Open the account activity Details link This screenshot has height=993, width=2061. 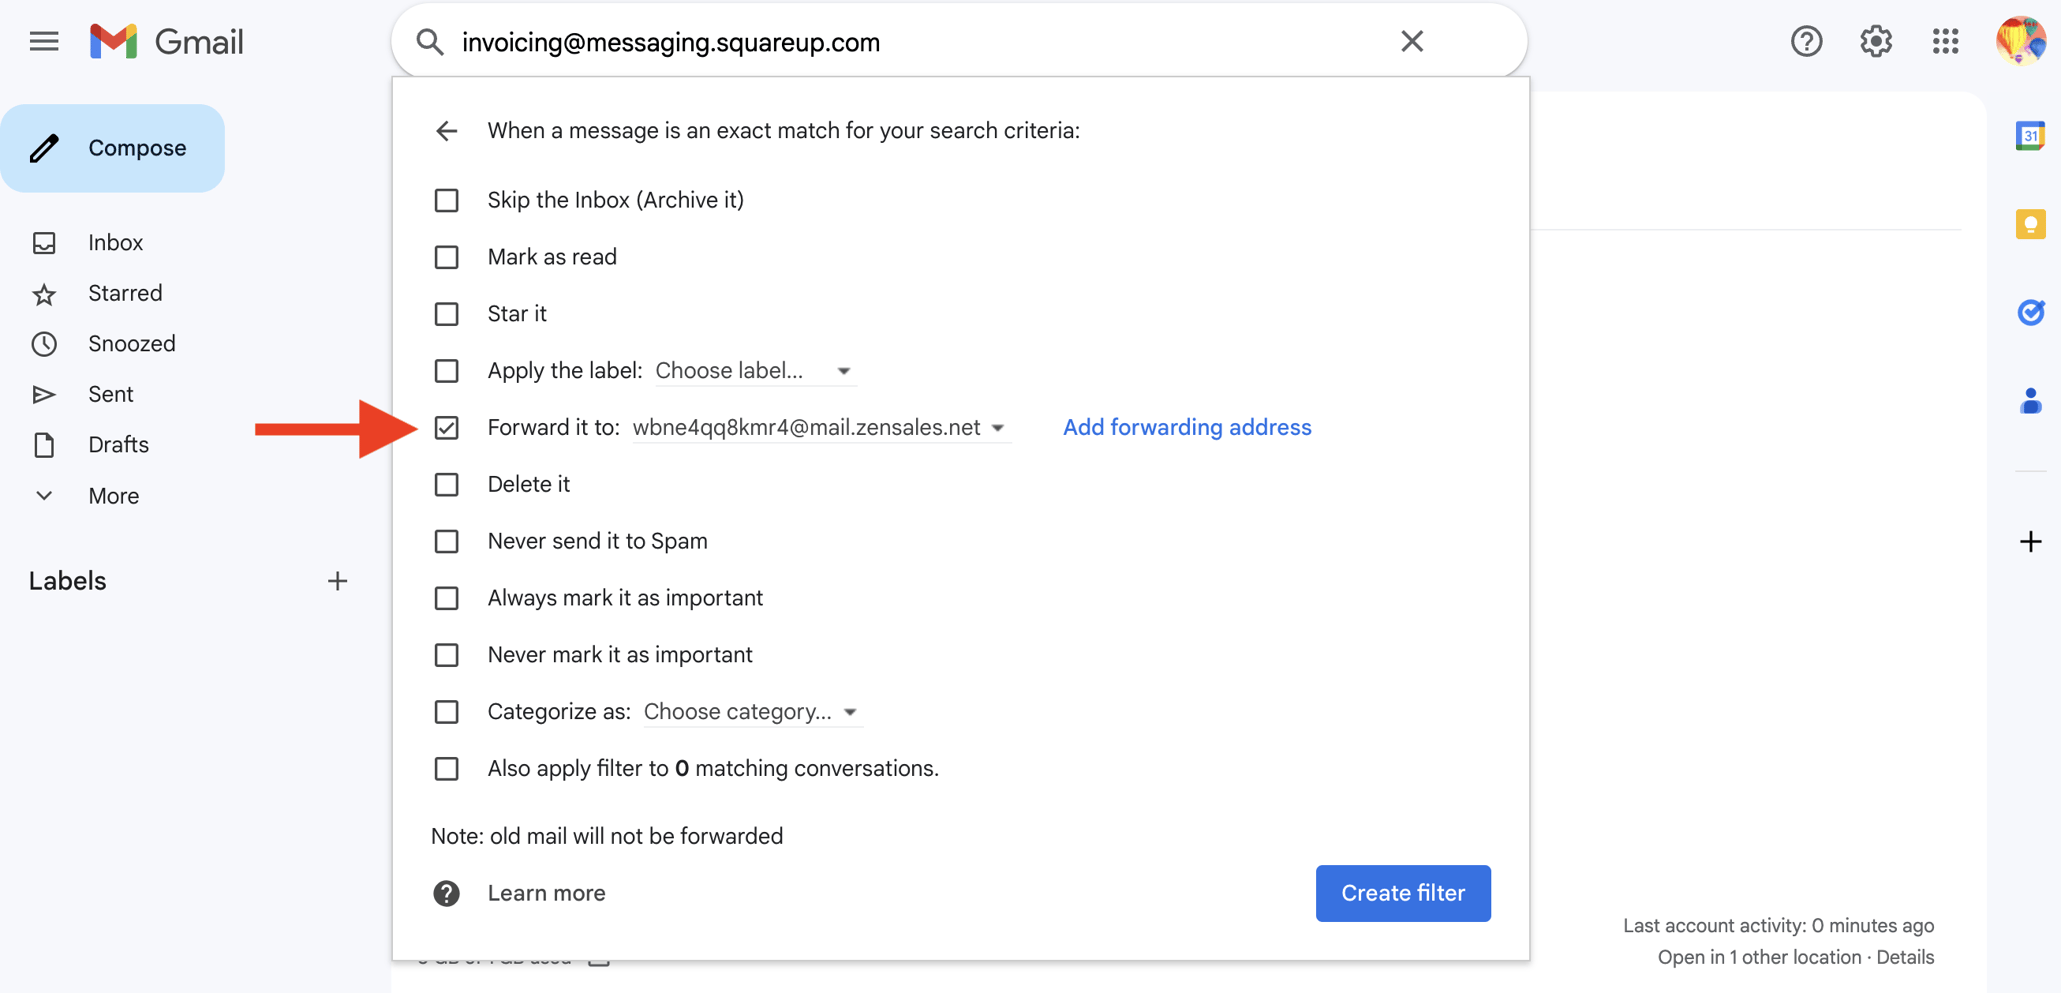[1905, 957]
